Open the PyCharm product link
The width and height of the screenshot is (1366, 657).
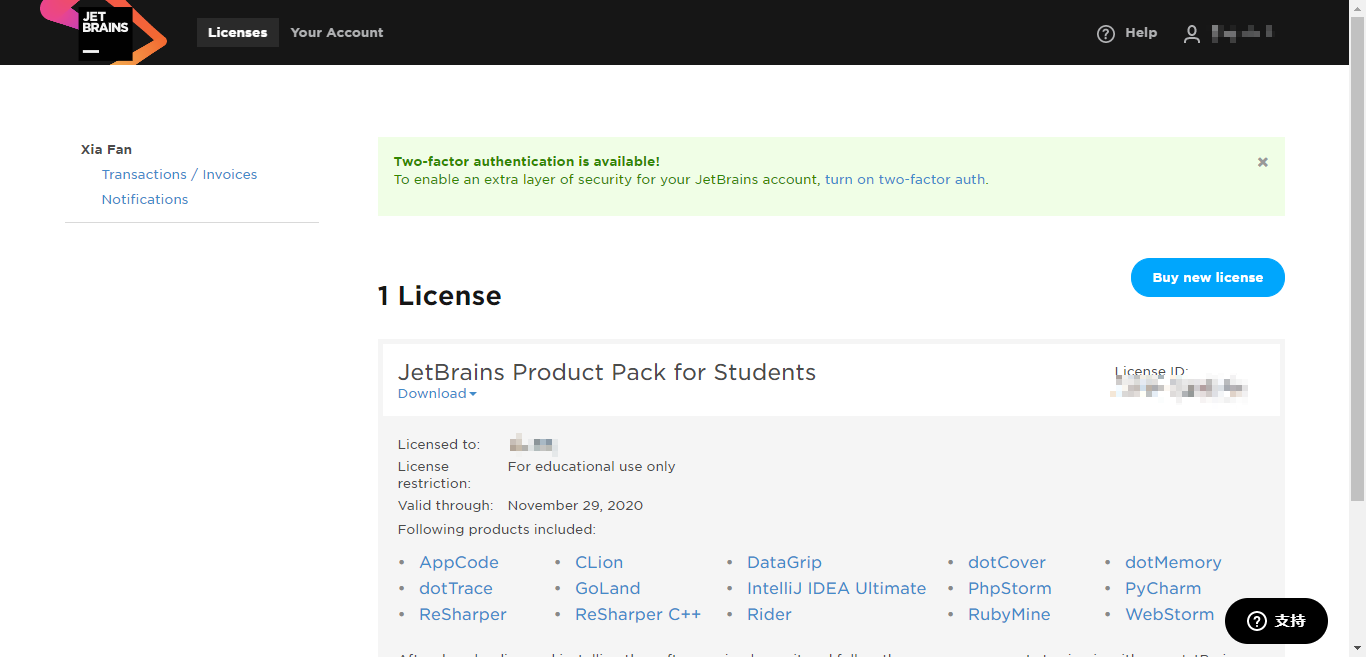(1163, 589)
